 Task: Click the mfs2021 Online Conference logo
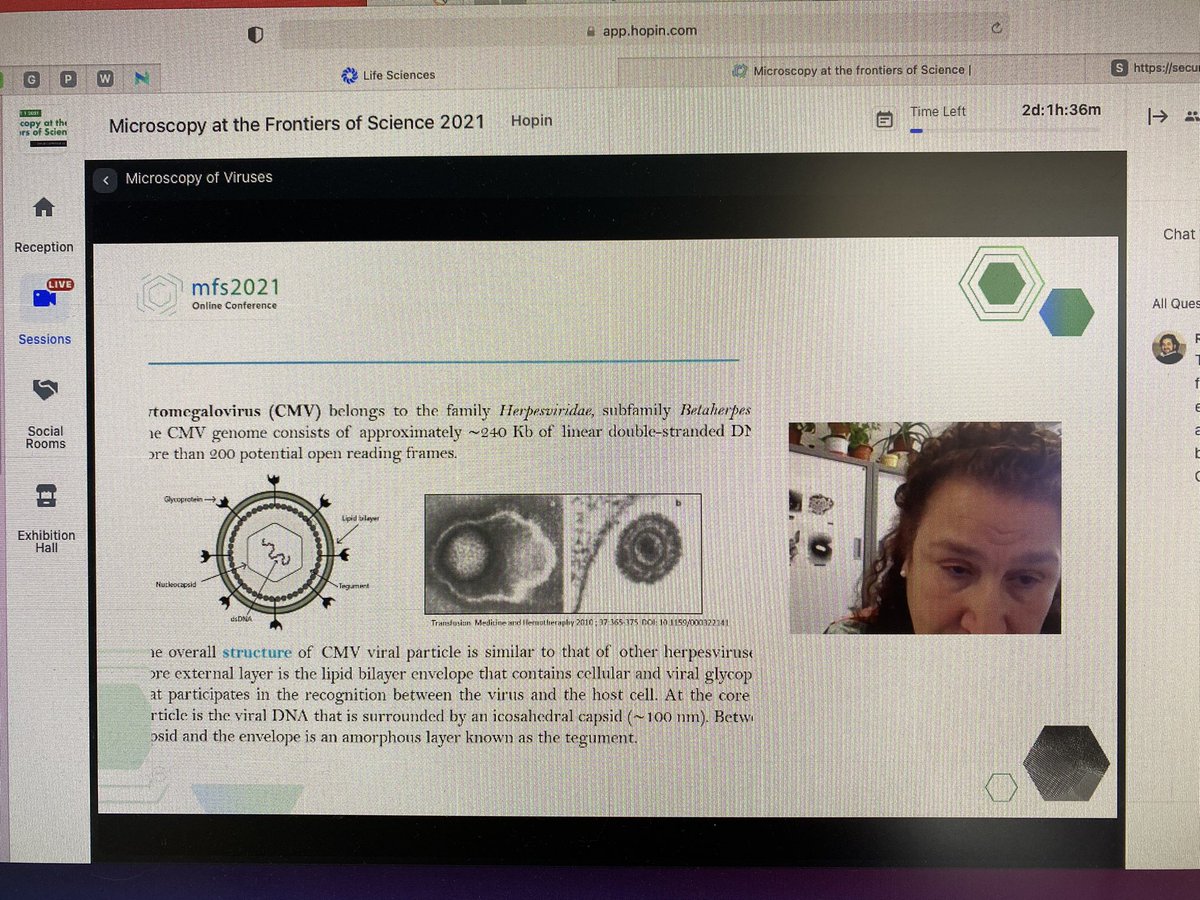coord(208,293)
